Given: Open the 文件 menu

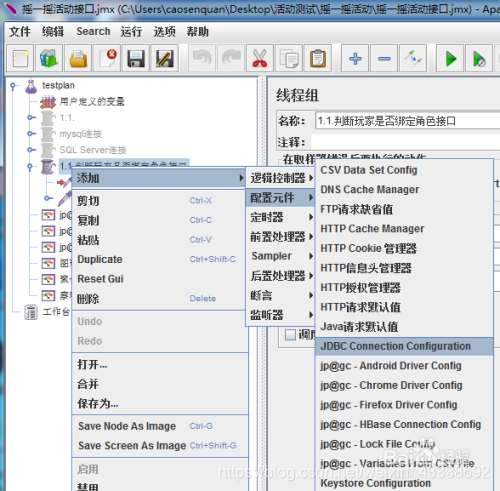Looking at the screenshot, I should [x=20, y=32].
